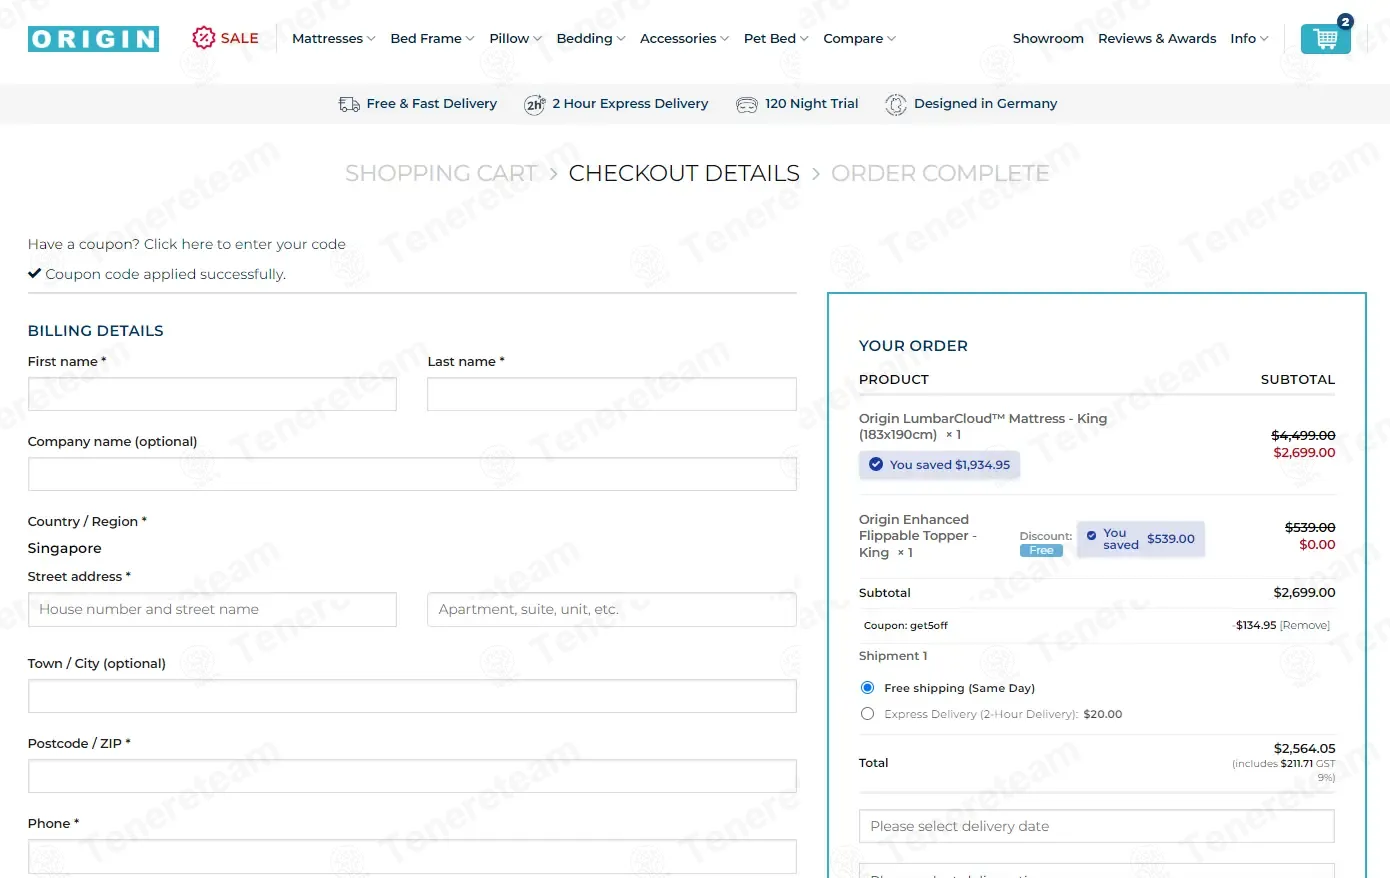Click the Singapore country value
The width and height of the screenshot is (1390, 878).
[x=65, y=548]
